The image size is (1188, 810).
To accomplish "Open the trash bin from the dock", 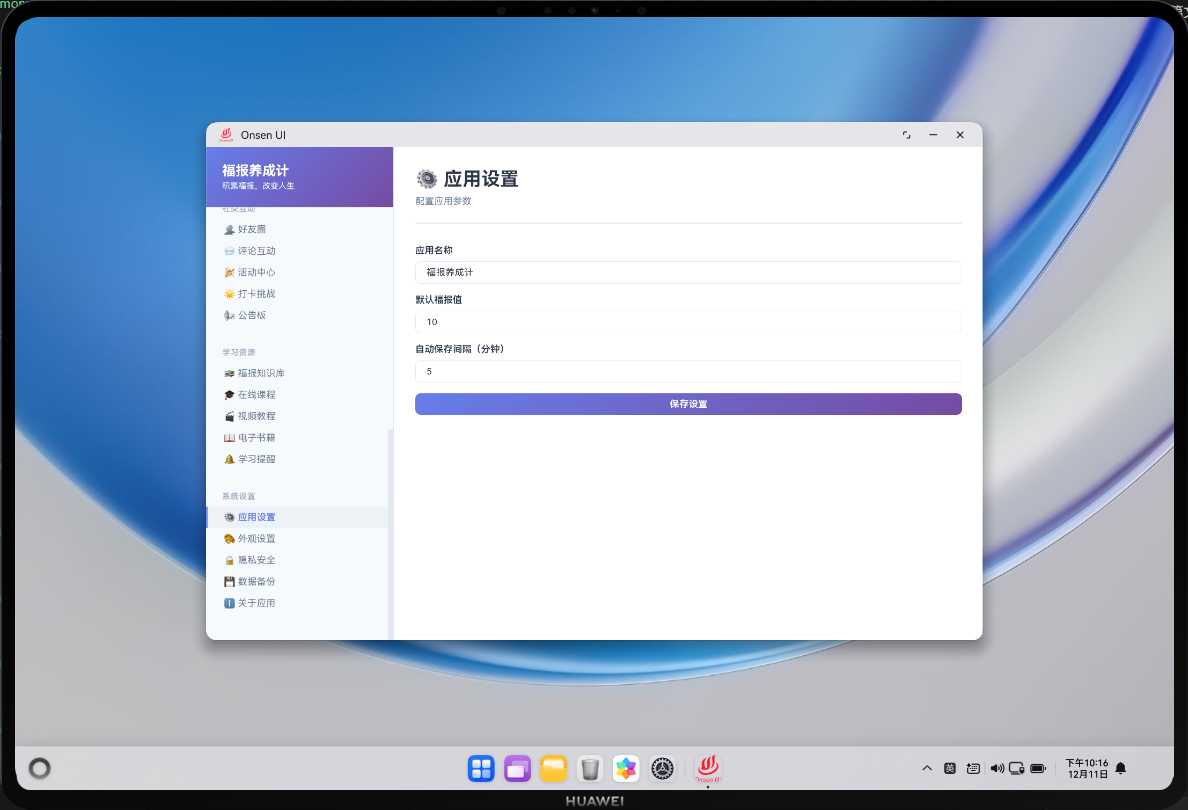I will click(x=590, y=768).
